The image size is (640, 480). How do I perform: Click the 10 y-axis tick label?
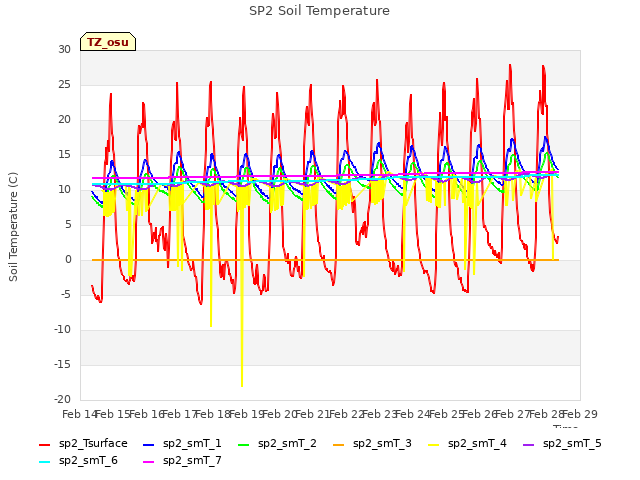pyautogui.click(x=64, y=189)
